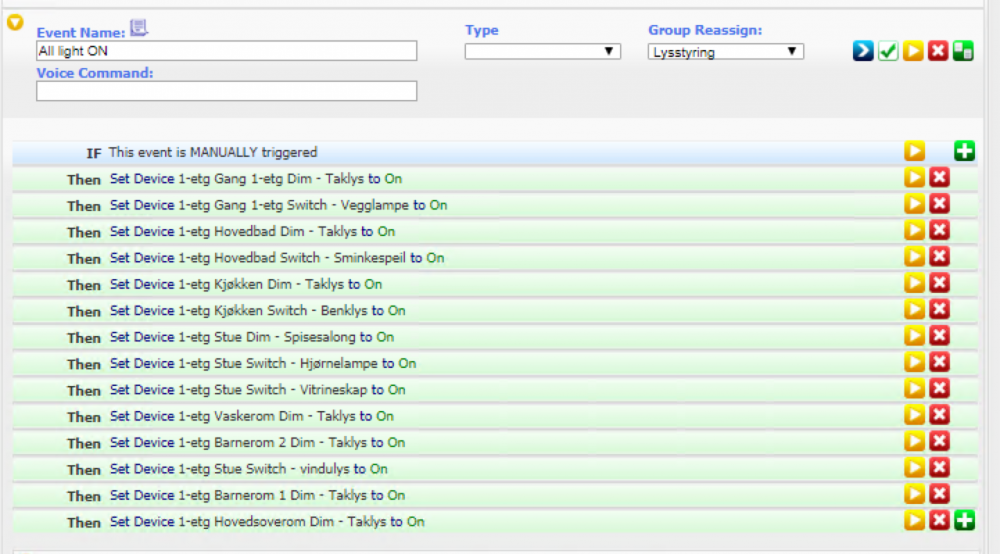Remove the Stue Switch Hjørnelampe action
Screen dimensions: 1000x554
click(x=939, y=362)
